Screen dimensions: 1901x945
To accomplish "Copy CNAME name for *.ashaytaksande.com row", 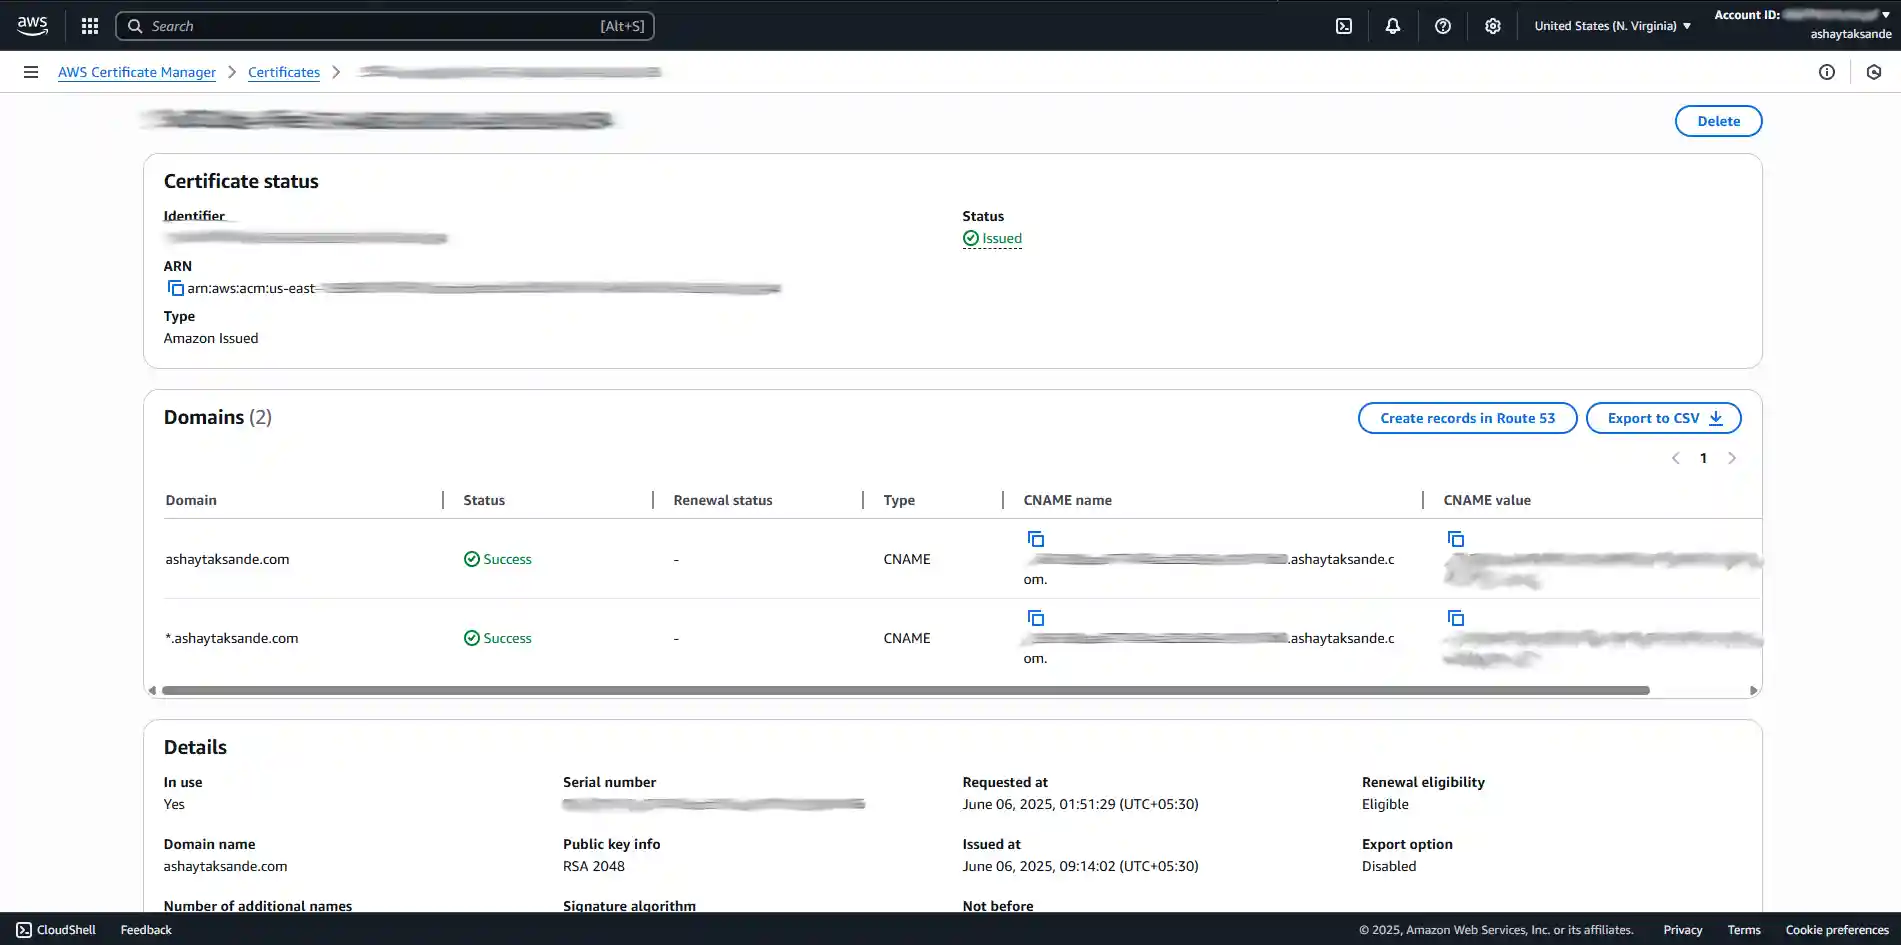I will coord(1036,618).
